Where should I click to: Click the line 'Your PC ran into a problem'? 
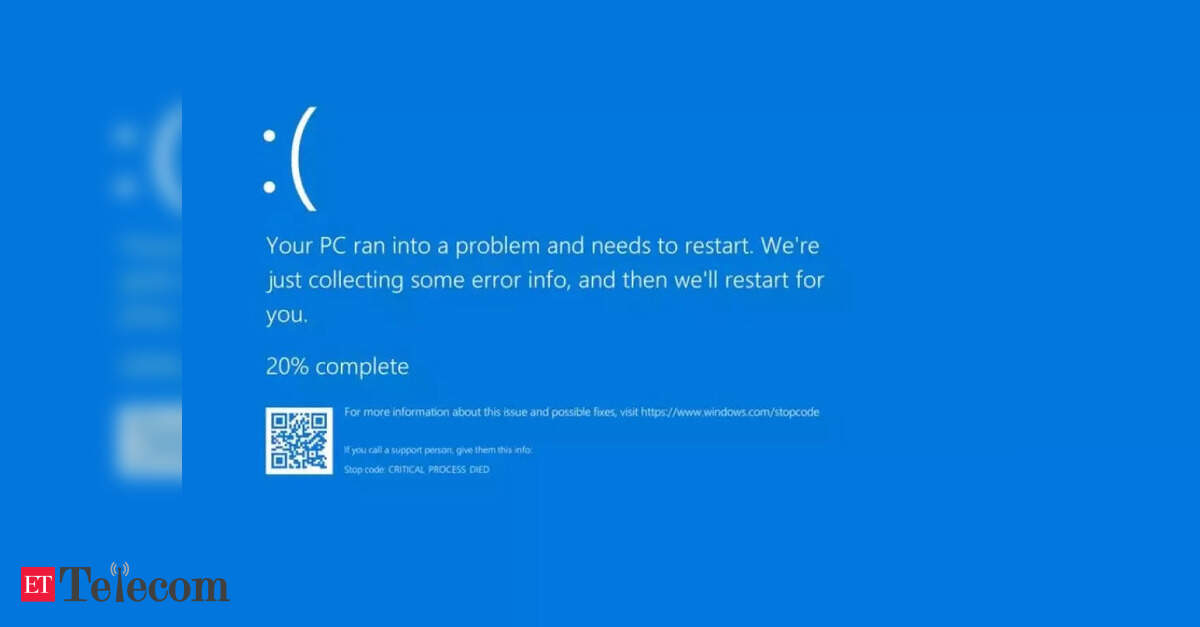[542, 246]
